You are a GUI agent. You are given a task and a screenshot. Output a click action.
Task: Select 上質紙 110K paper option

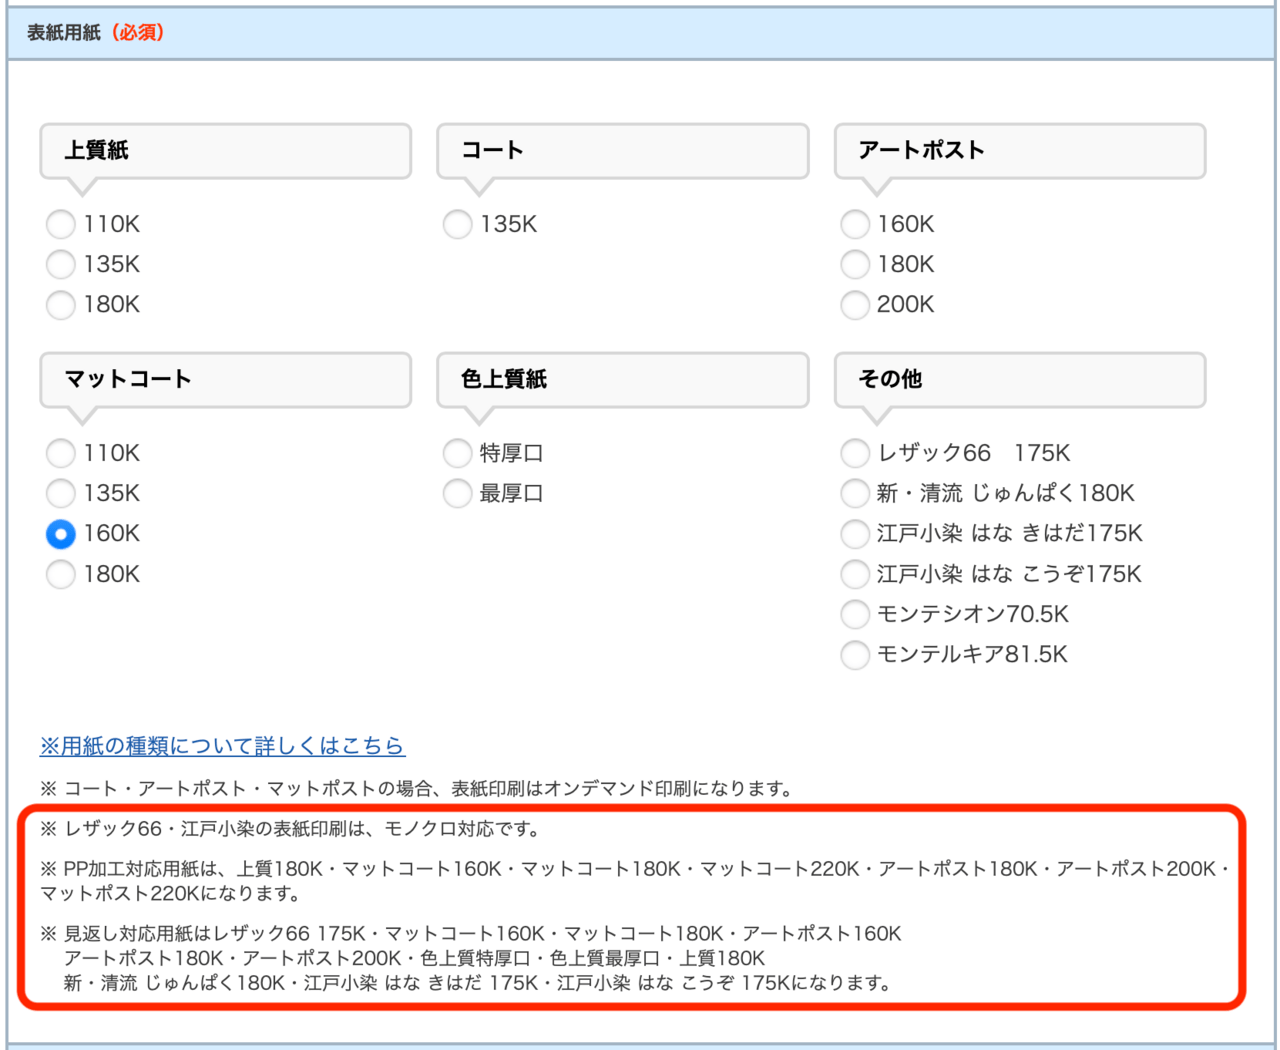[x=61, y=224]
